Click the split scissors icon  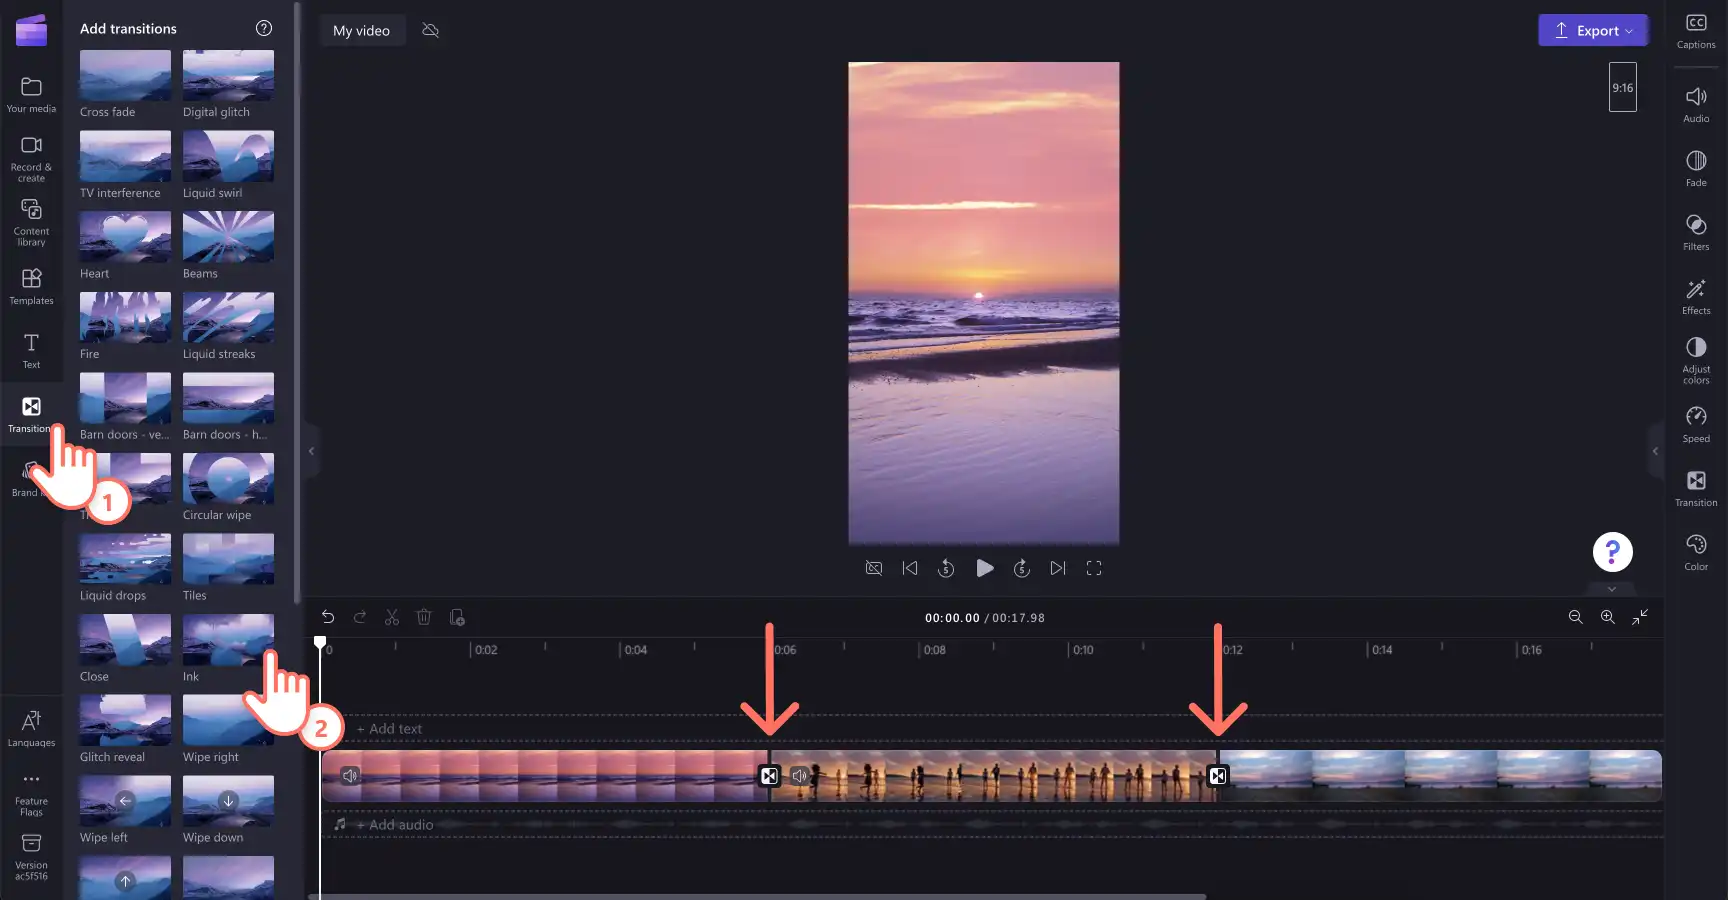pos(392,618)
